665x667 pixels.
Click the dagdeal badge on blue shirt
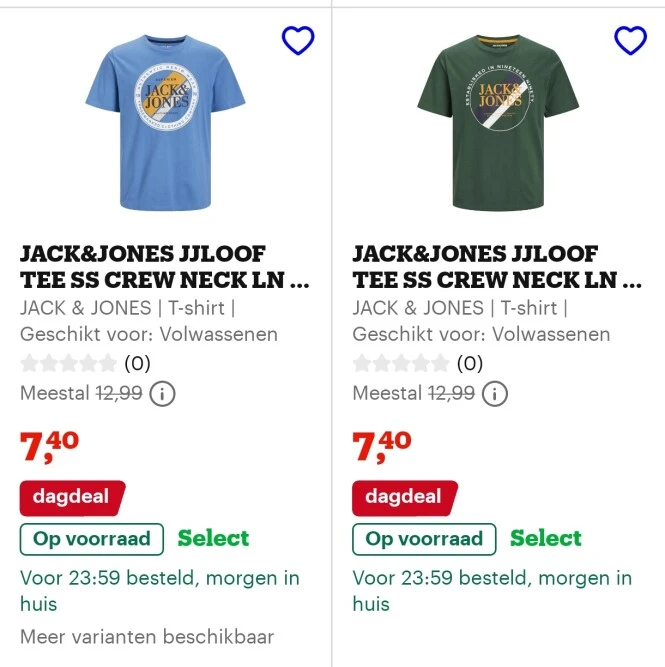click(x=71, y=497)
